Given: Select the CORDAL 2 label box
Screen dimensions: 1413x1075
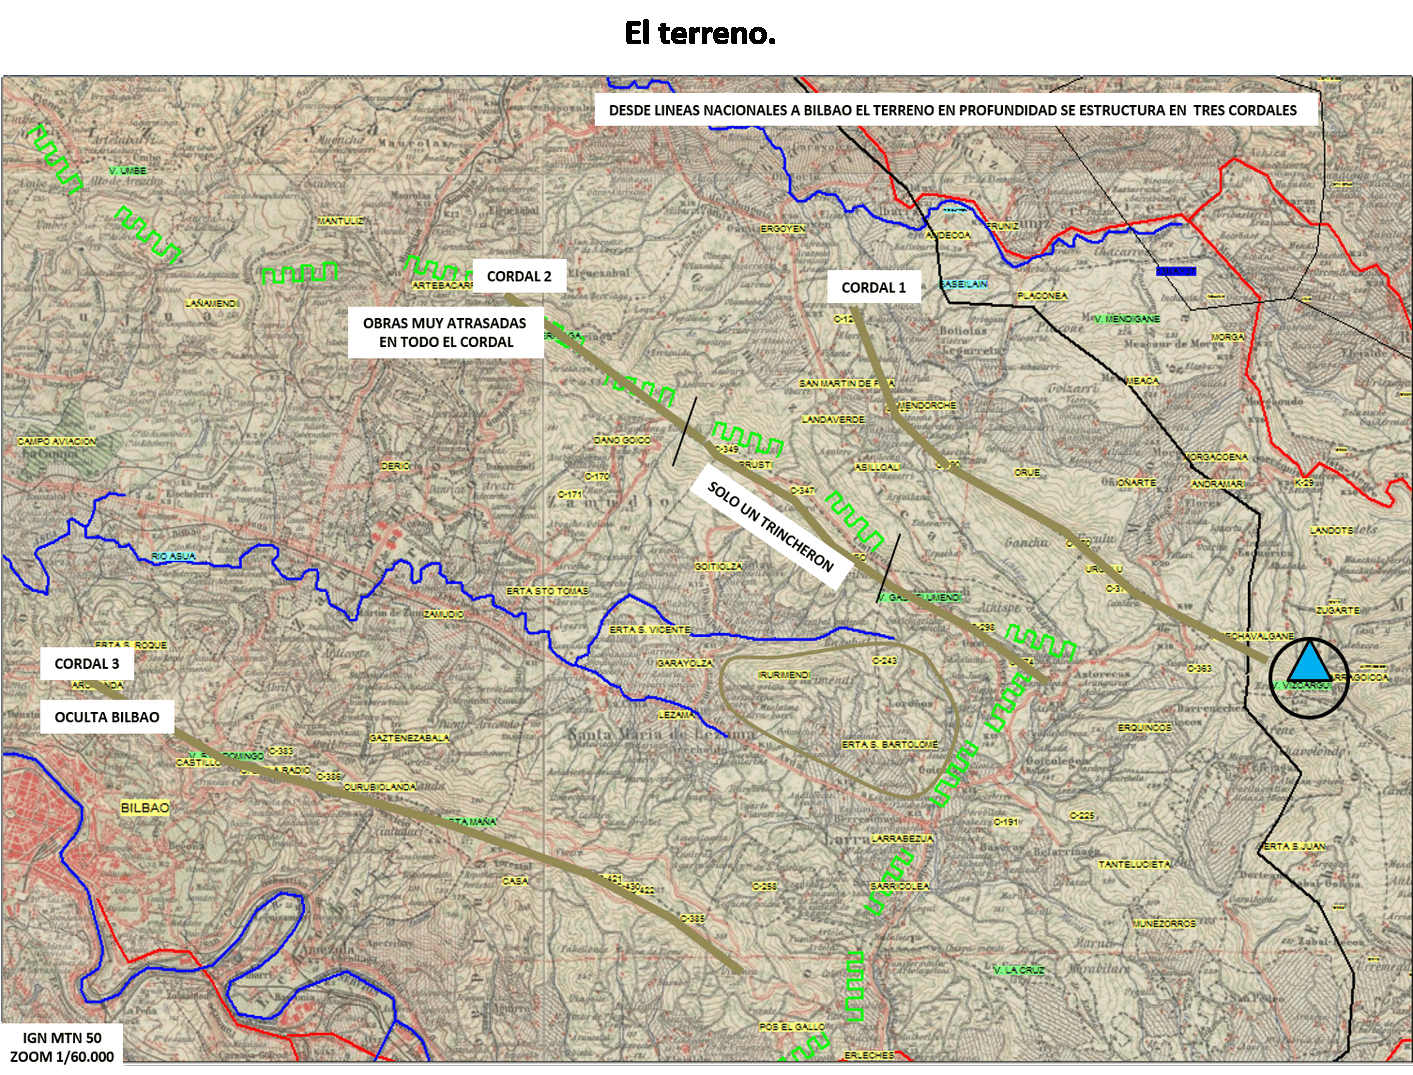Looking at the screenshot, I should [x=519, y=276].
